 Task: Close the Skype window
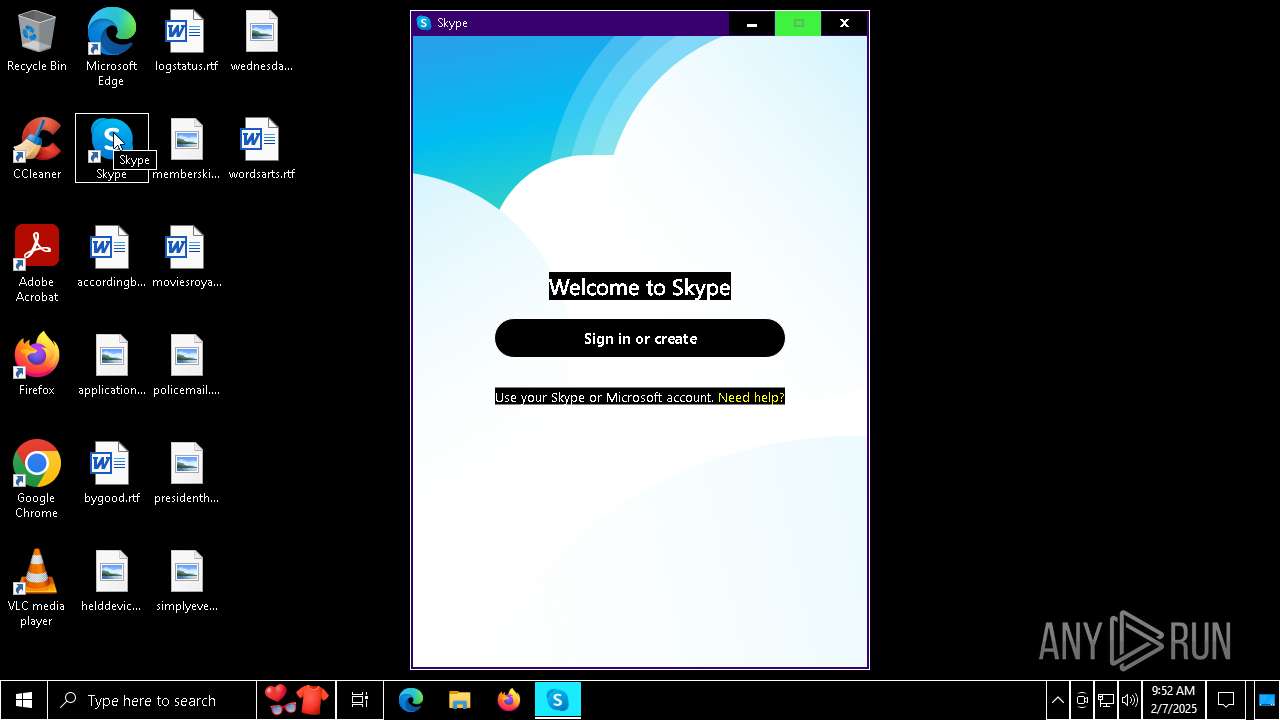[x=844, y=23]
